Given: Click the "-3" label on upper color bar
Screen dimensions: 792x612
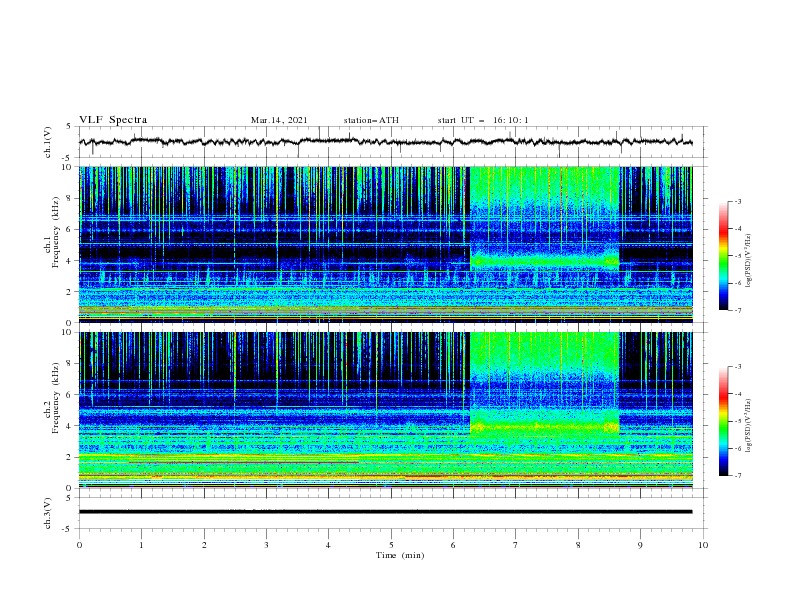Looking at the screenshot, I should click(737, 201).
